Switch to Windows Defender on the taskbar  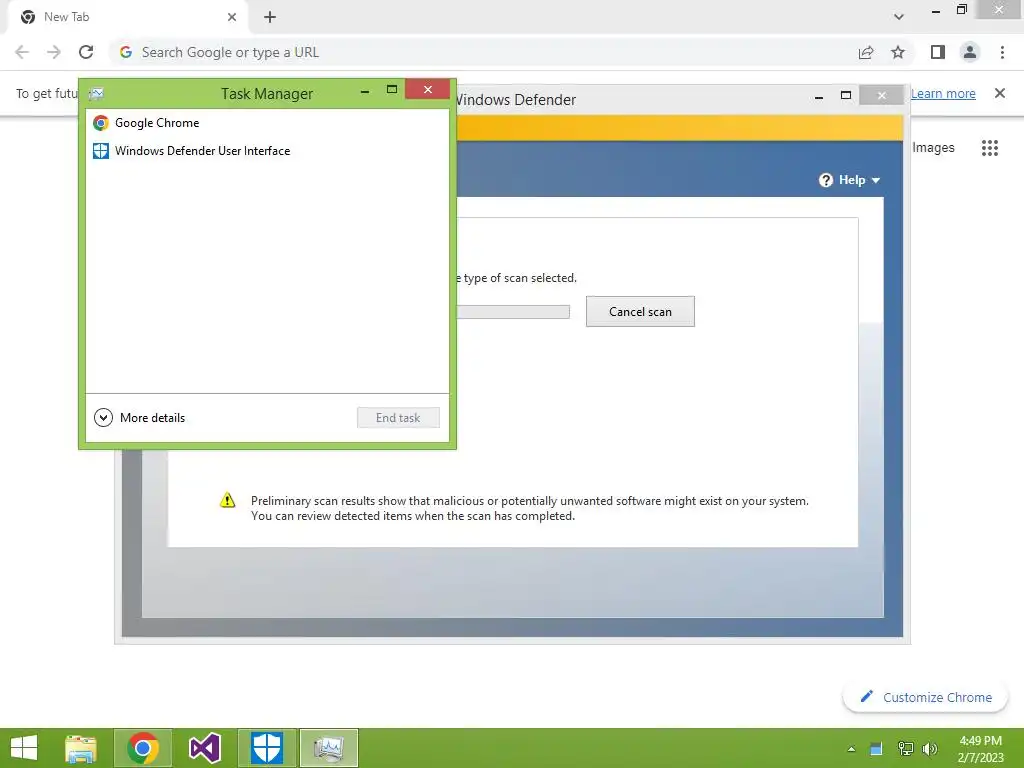click(x=266, y=748)
